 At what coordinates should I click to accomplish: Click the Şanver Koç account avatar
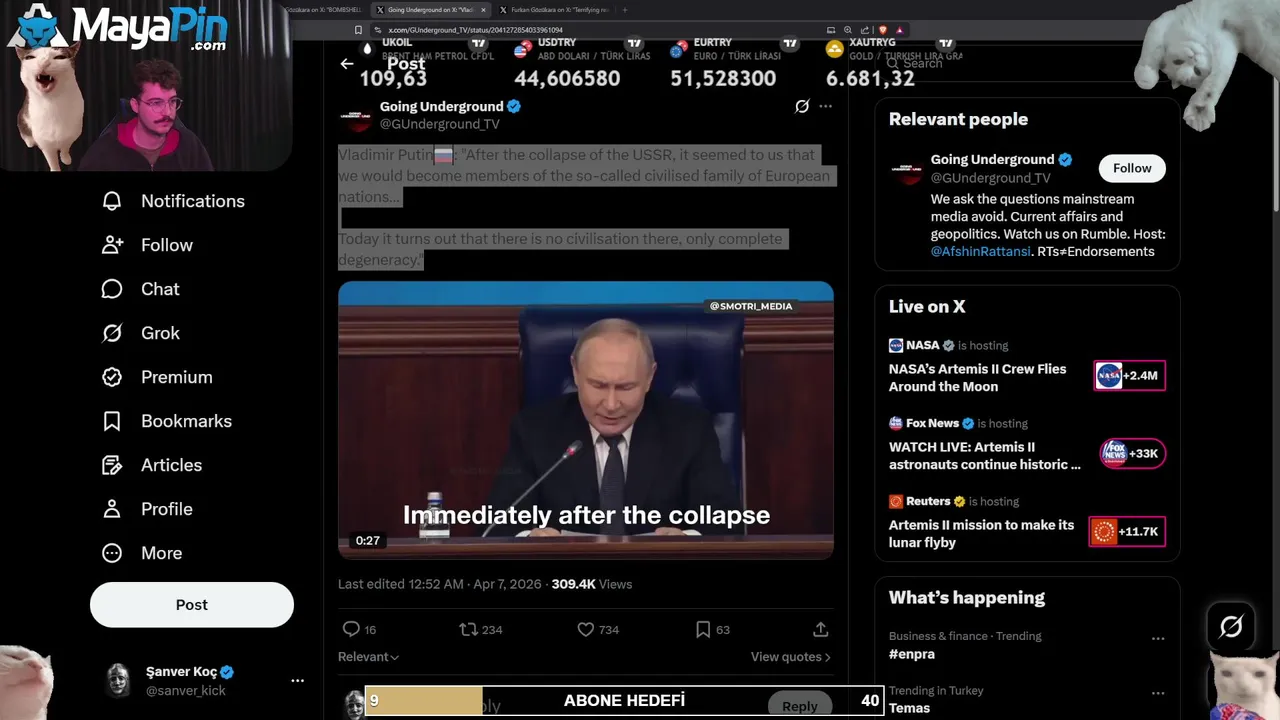pyautogui.click(x=118, y=680)
